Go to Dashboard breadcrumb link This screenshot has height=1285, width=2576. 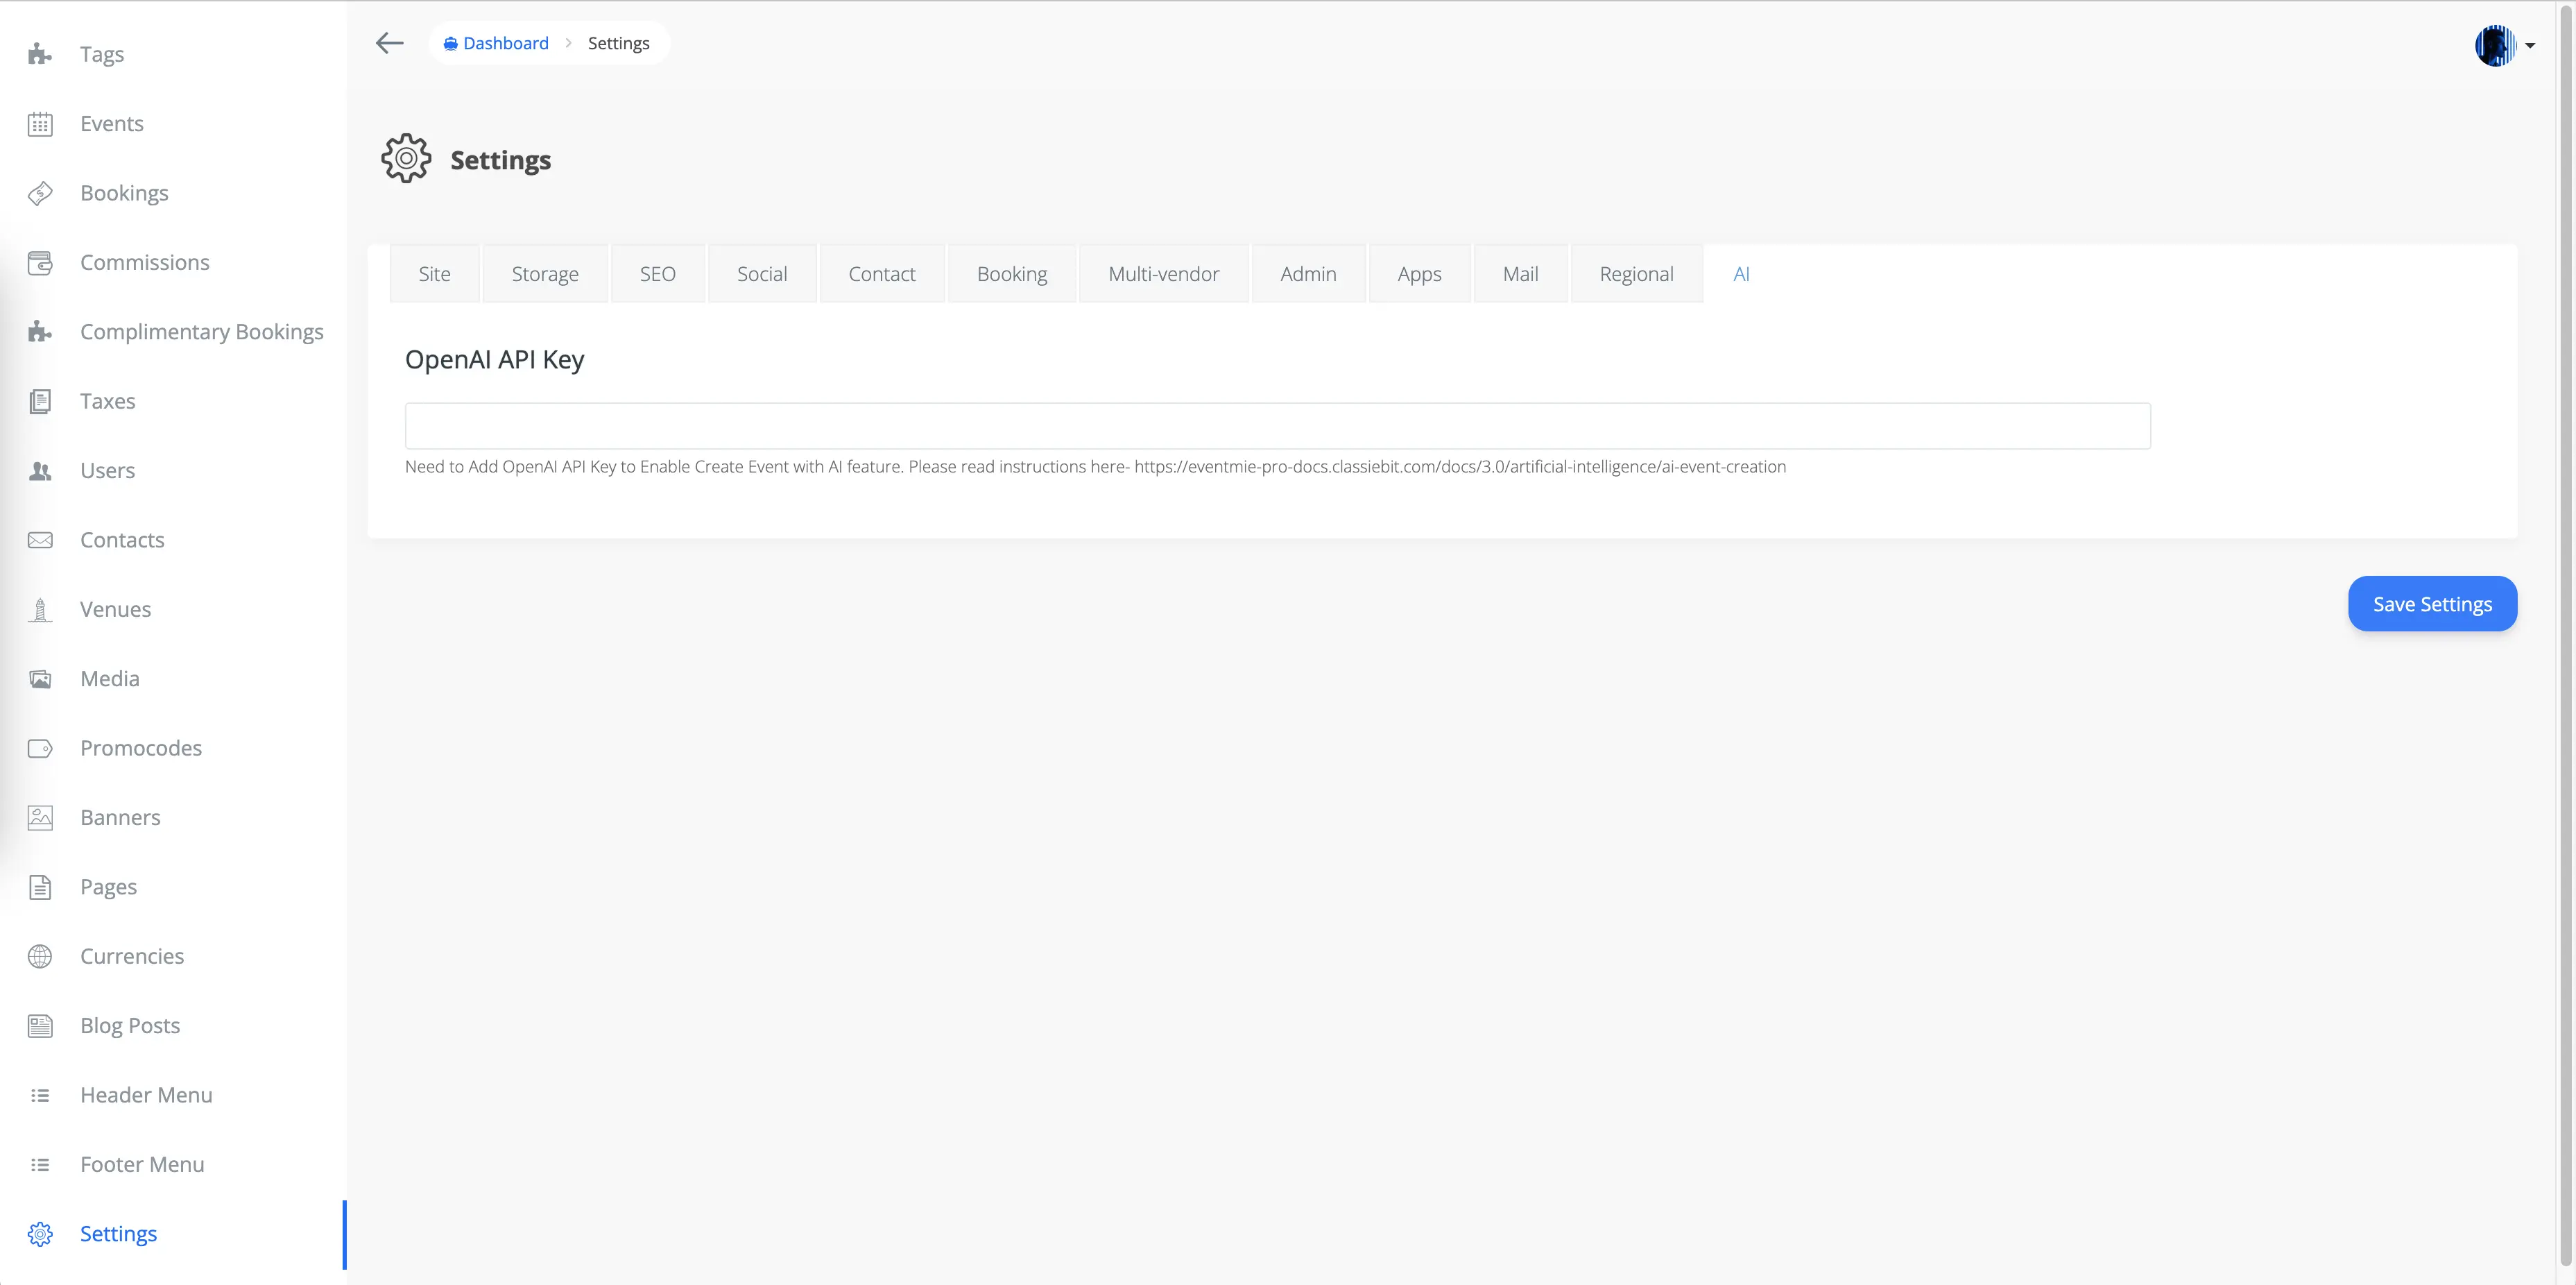coord(505,43)
